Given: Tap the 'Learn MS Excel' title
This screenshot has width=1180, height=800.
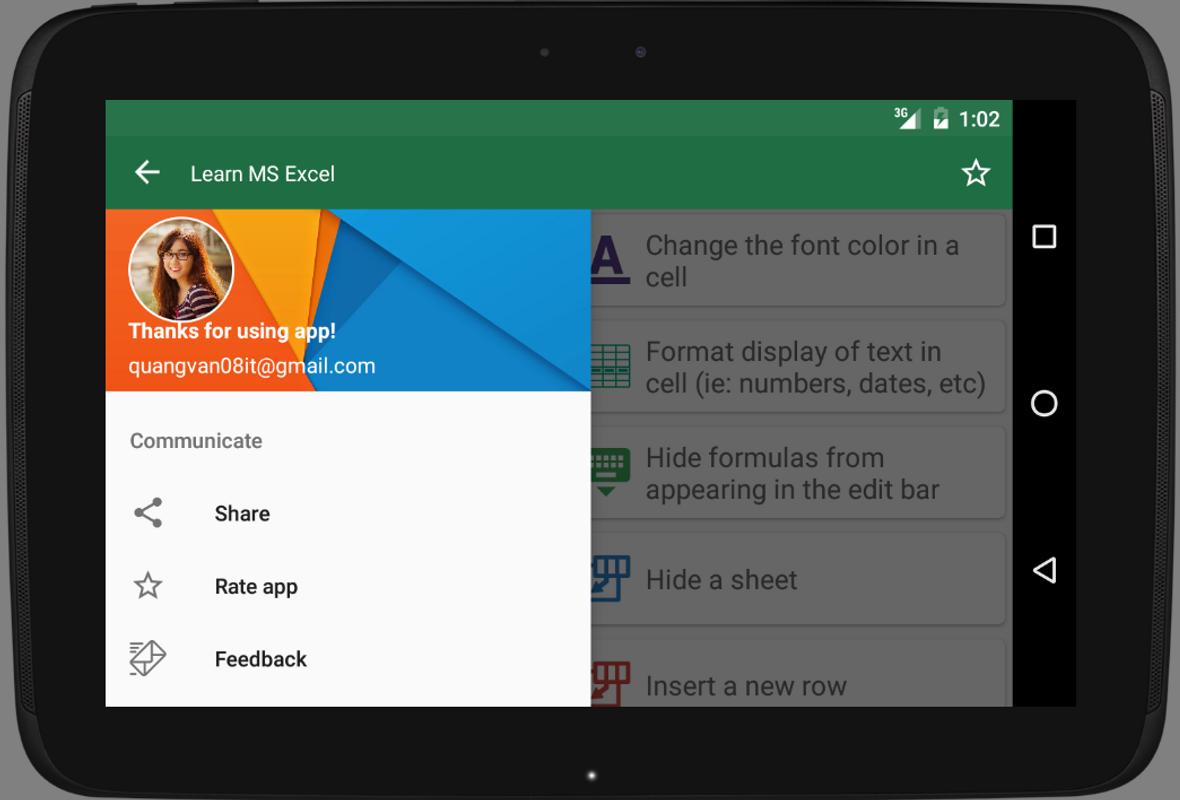Looking at the screenshot, I should 262,174.
